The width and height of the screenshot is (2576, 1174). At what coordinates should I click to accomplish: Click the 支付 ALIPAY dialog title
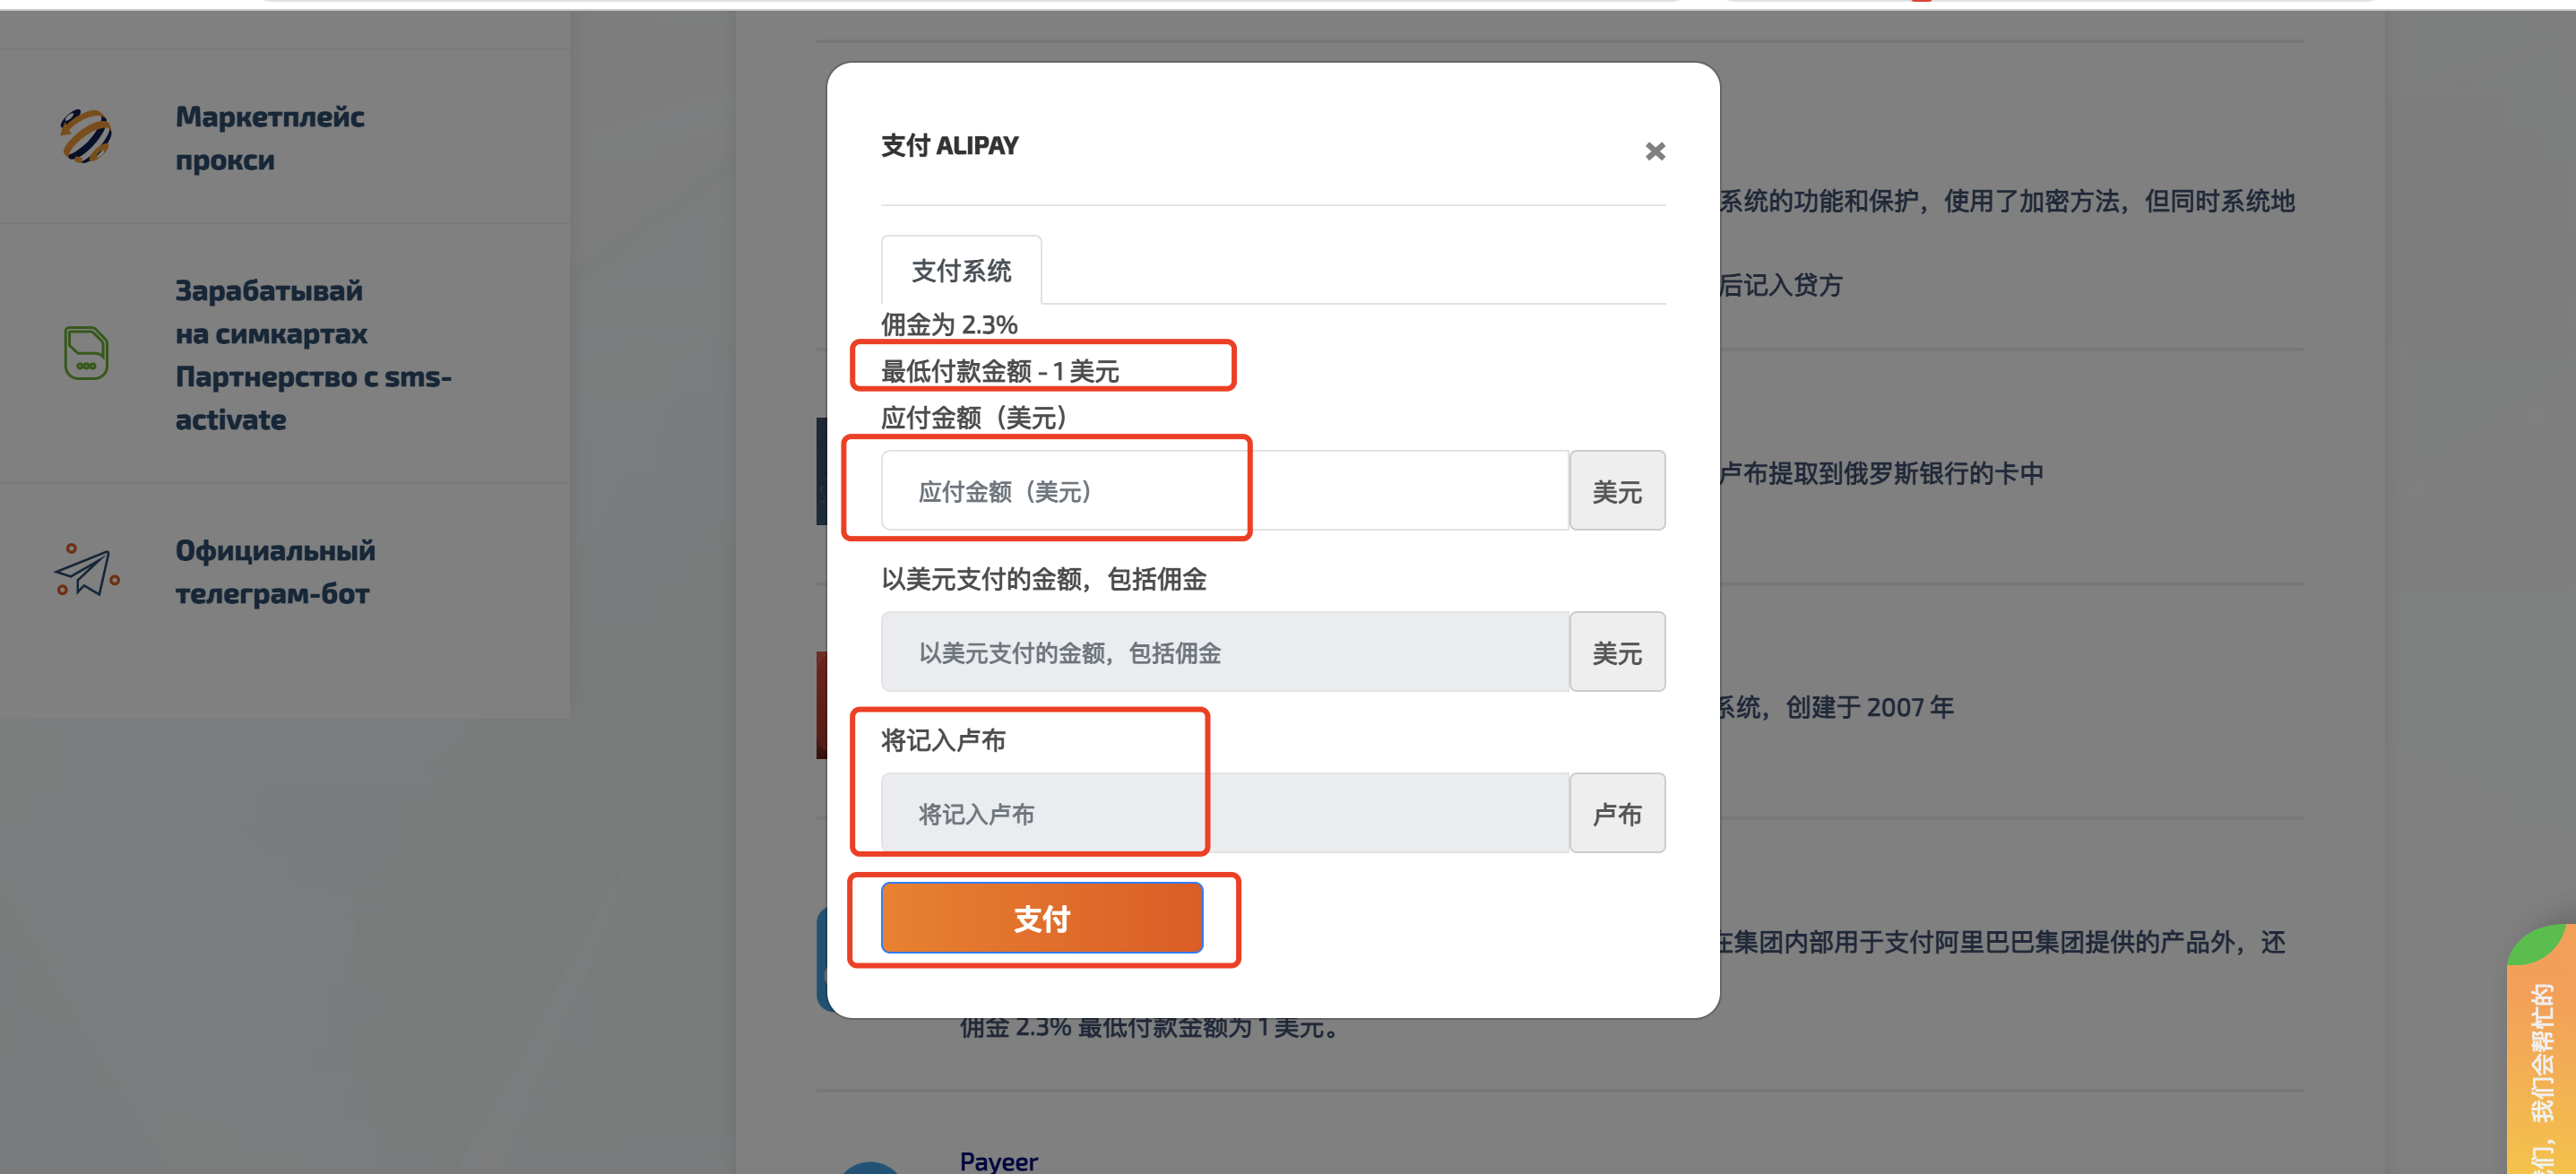point(949,146)
